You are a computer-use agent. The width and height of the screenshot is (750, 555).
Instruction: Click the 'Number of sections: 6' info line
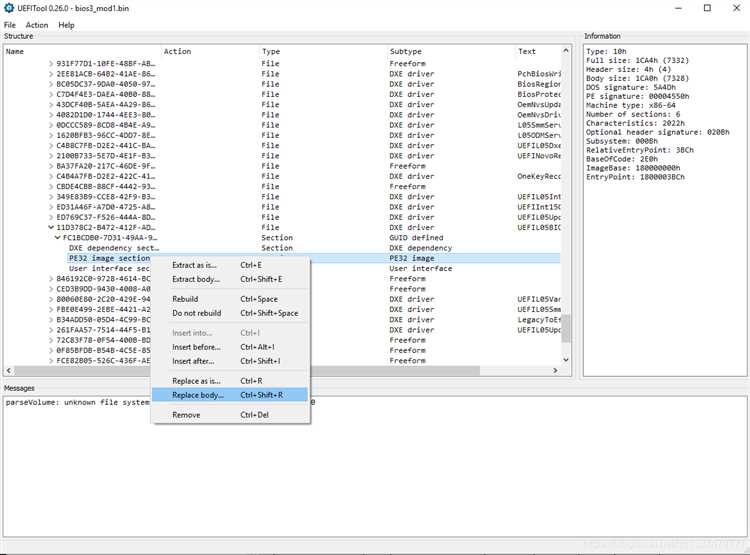coord(633,114)
